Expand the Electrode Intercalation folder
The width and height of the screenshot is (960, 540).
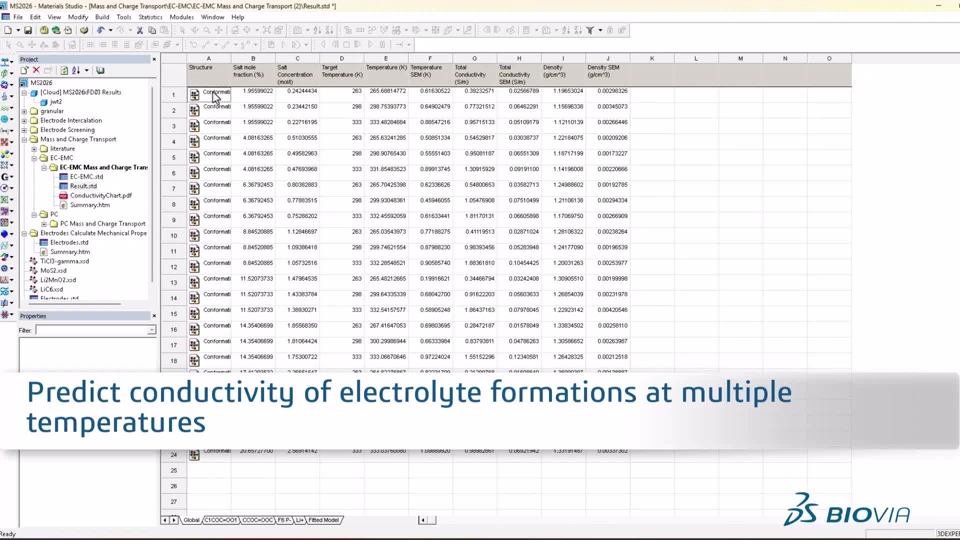click(x=24, y=121)
